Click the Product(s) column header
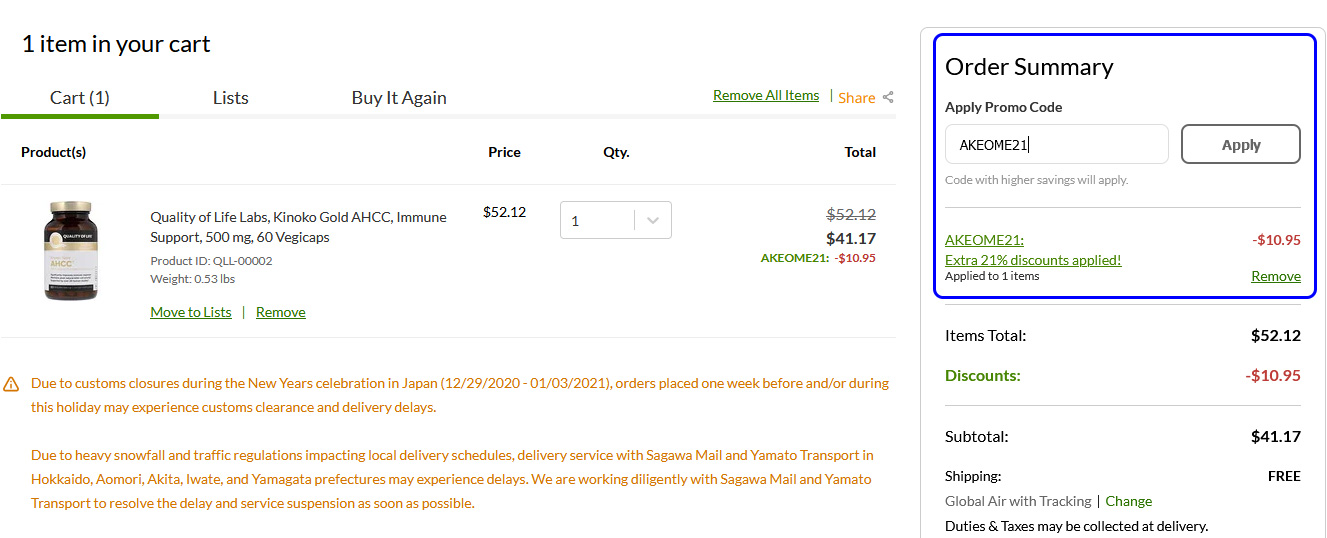The width and height of the screenshot is (1327, 538). pyautogui.click(x=54, y=152)
